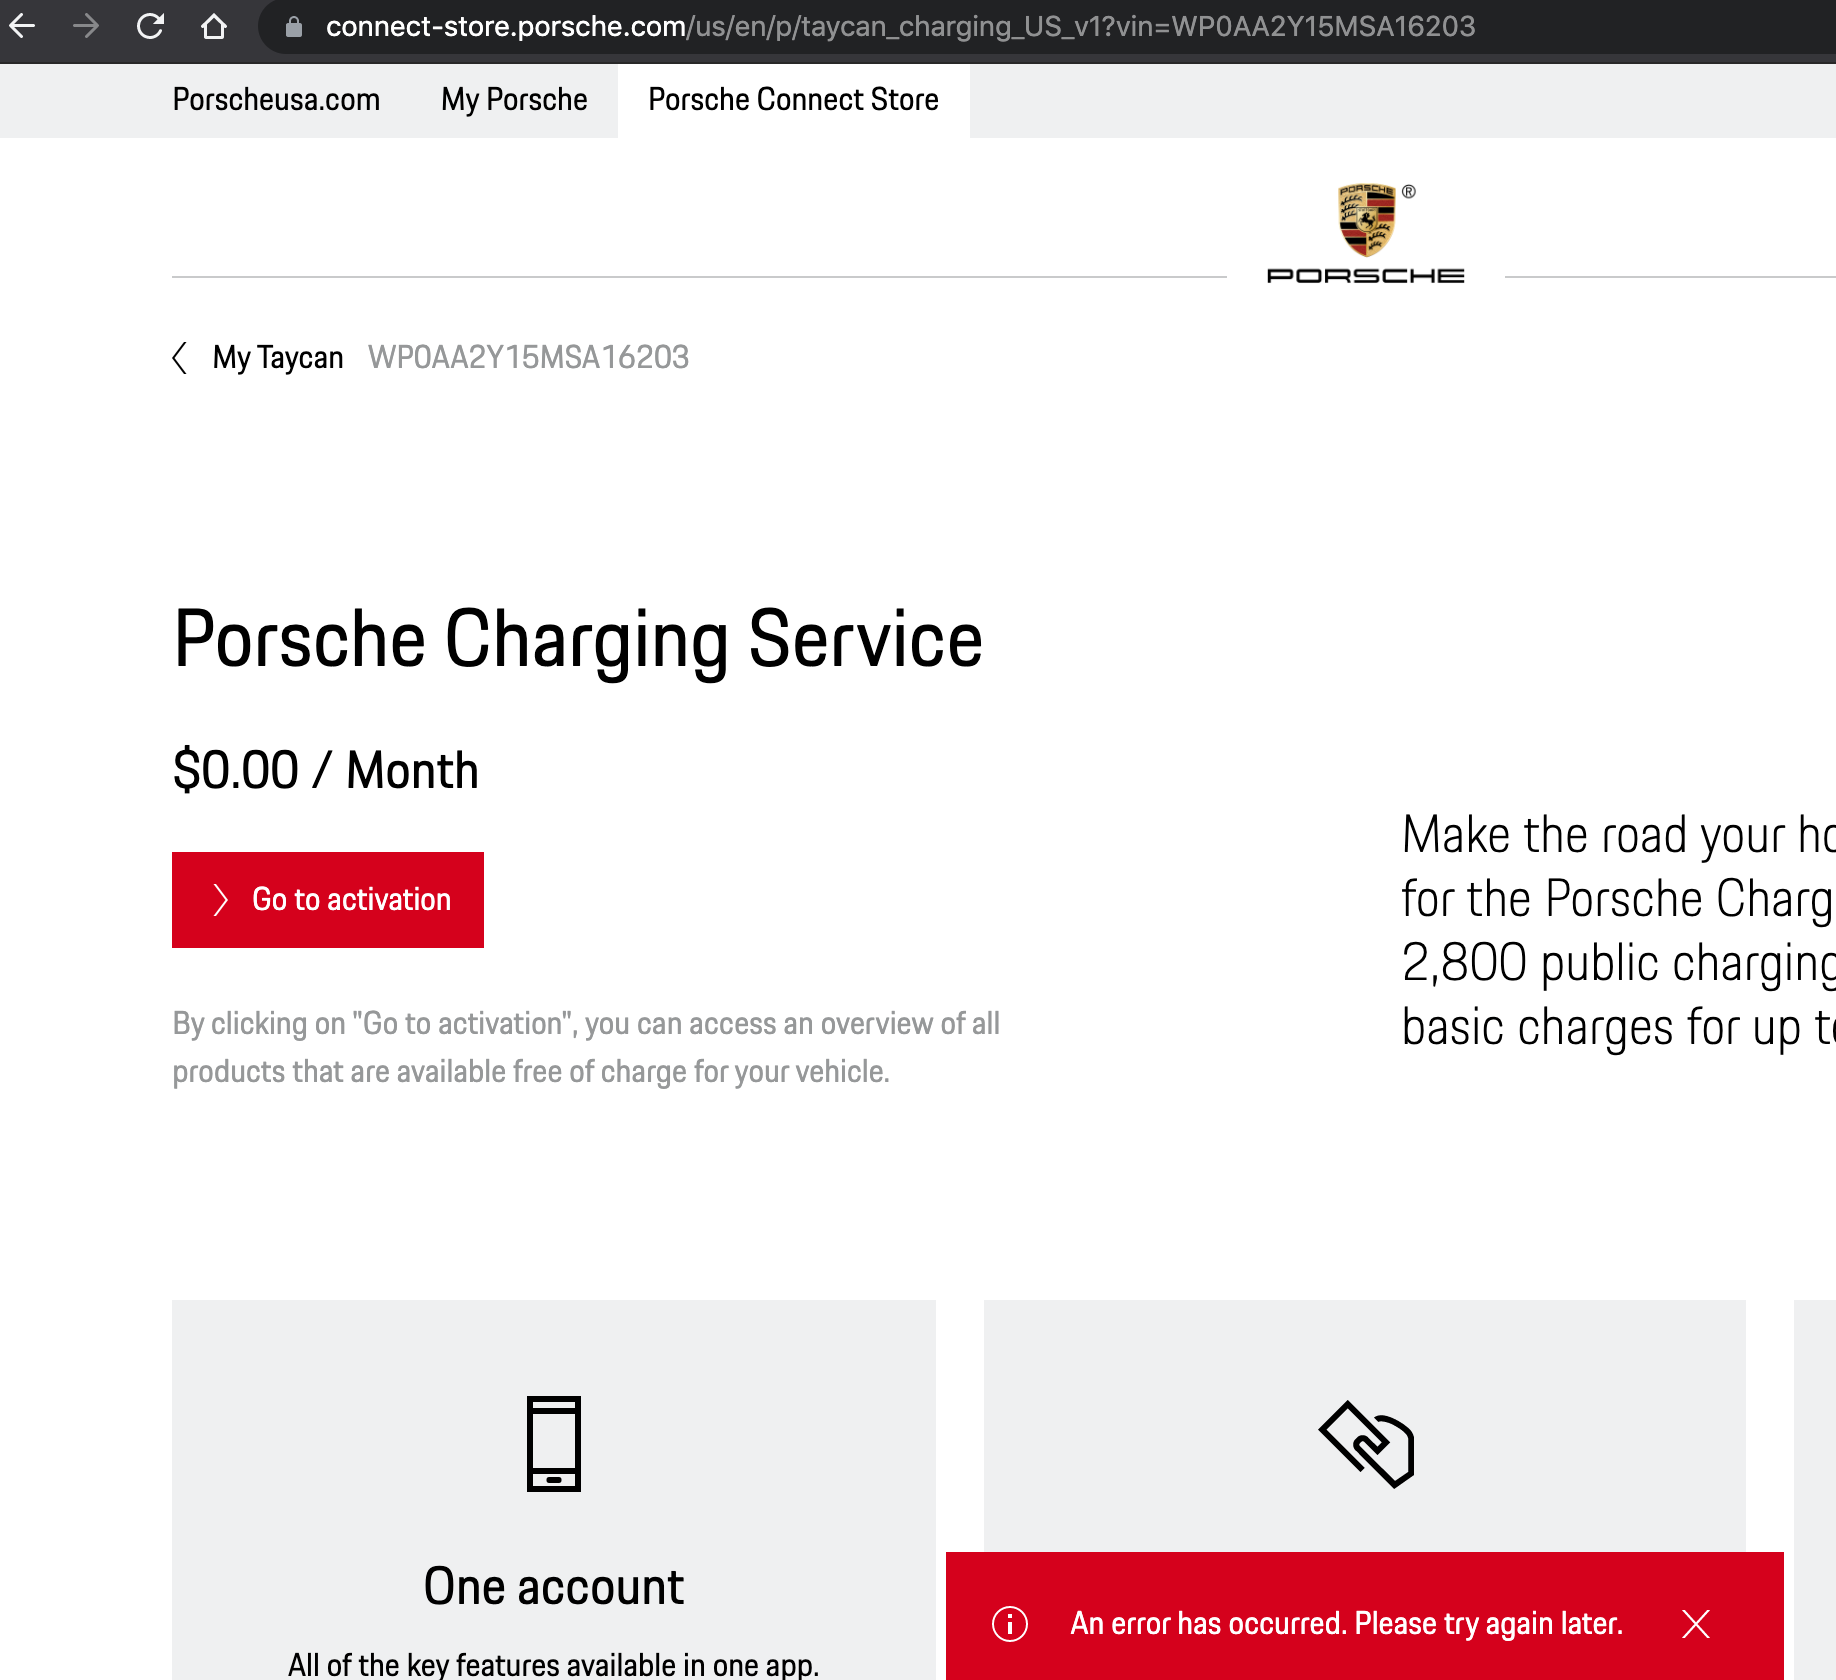Switch to My Porsche tab

514,100
